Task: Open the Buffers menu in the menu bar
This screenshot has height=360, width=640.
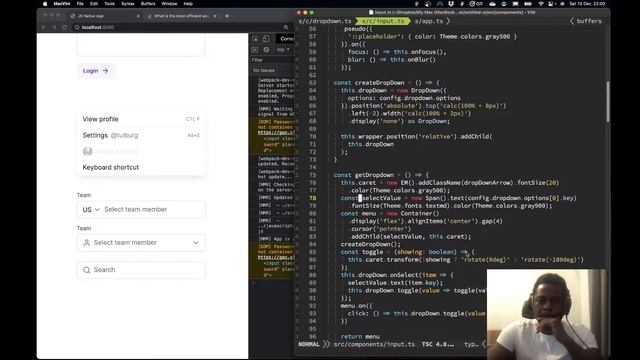Action: click(x=148, y=4)
